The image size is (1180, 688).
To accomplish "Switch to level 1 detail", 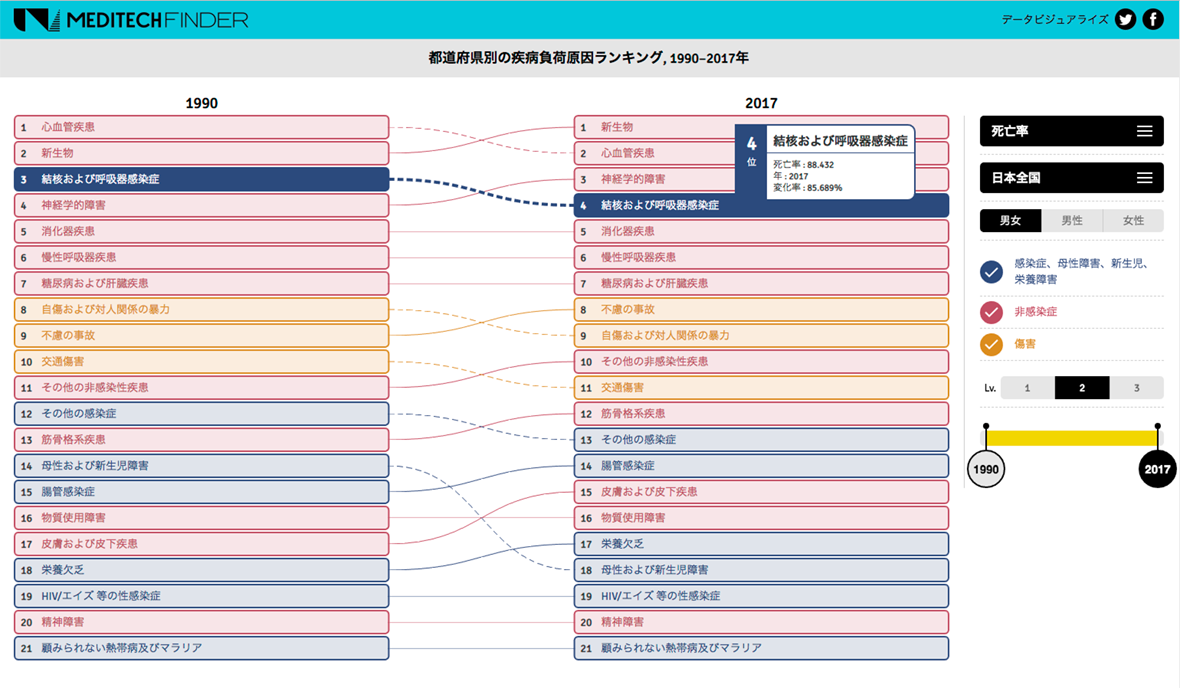I will (1027, 388).
